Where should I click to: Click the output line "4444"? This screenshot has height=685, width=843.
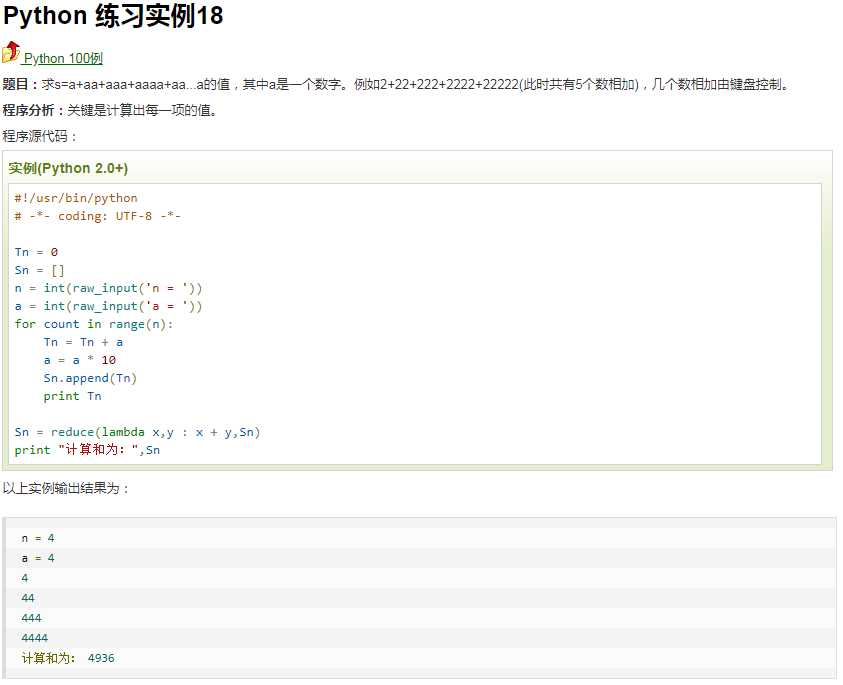coord(34,638)
